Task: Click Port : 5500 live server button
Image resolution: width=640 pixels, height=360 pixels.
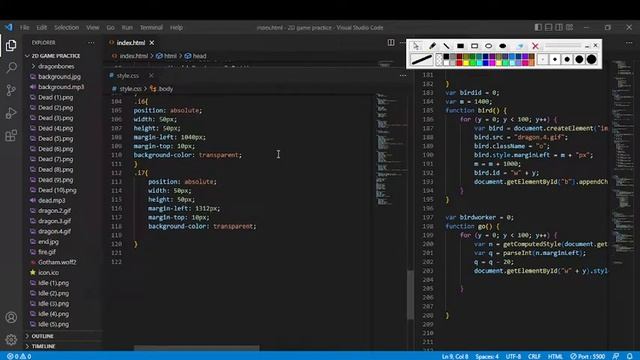Action: click(588, 356)
